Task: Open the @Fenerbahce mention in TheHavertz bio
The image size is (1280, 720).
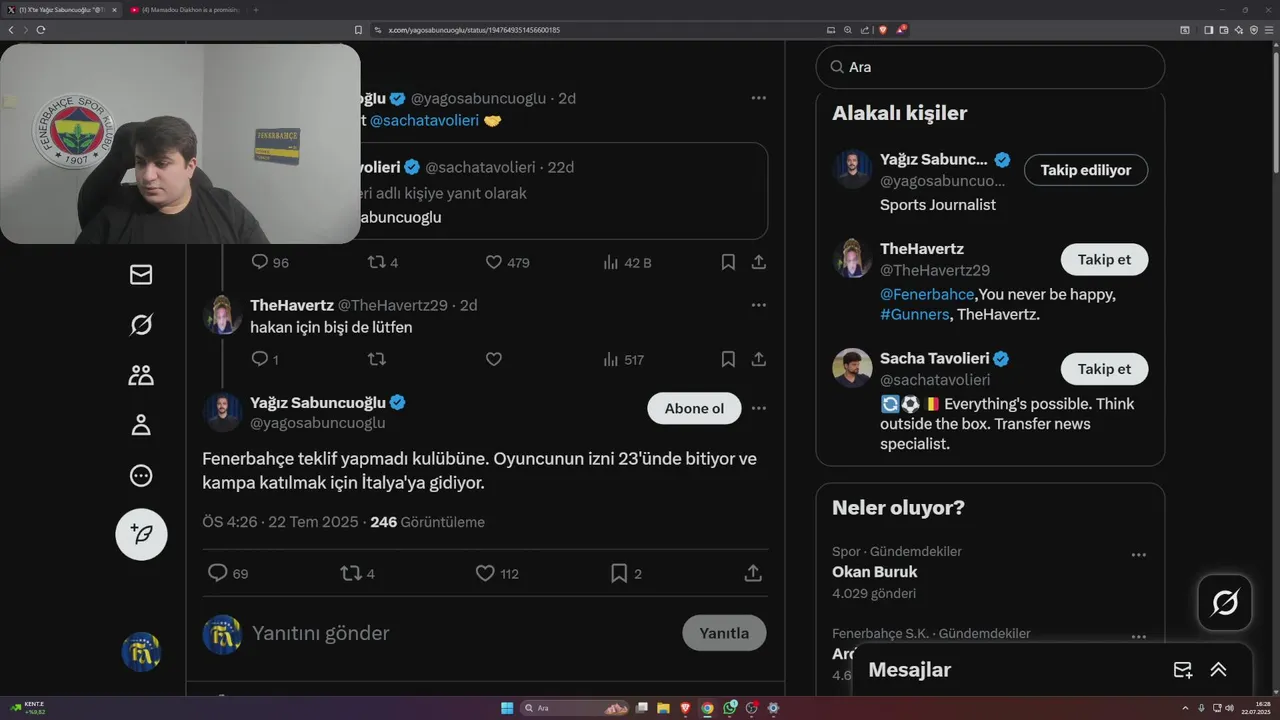Action: coord(927,294)
